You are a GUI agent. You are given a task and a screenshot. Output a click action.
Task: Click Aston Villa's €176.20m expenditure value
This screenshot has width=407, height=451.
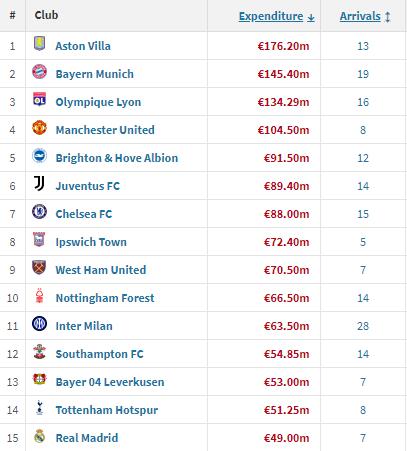(x=283, y=46)
